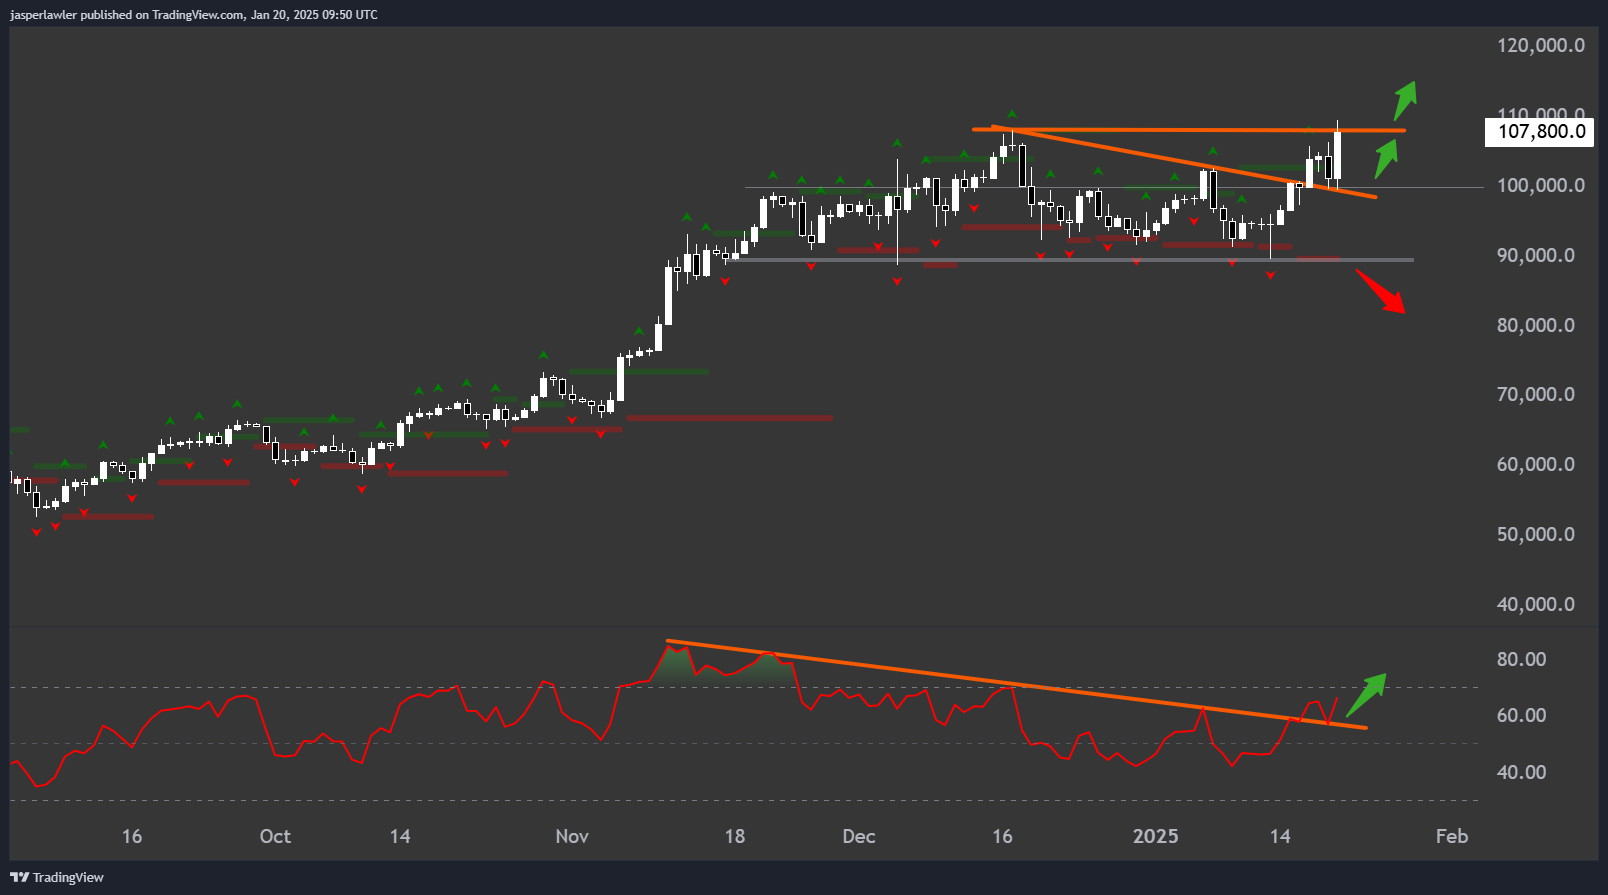Screen dimensions: 1608x895
Task: Click the 80,000.0 price axis label
Action: (x=1535, y=325)
